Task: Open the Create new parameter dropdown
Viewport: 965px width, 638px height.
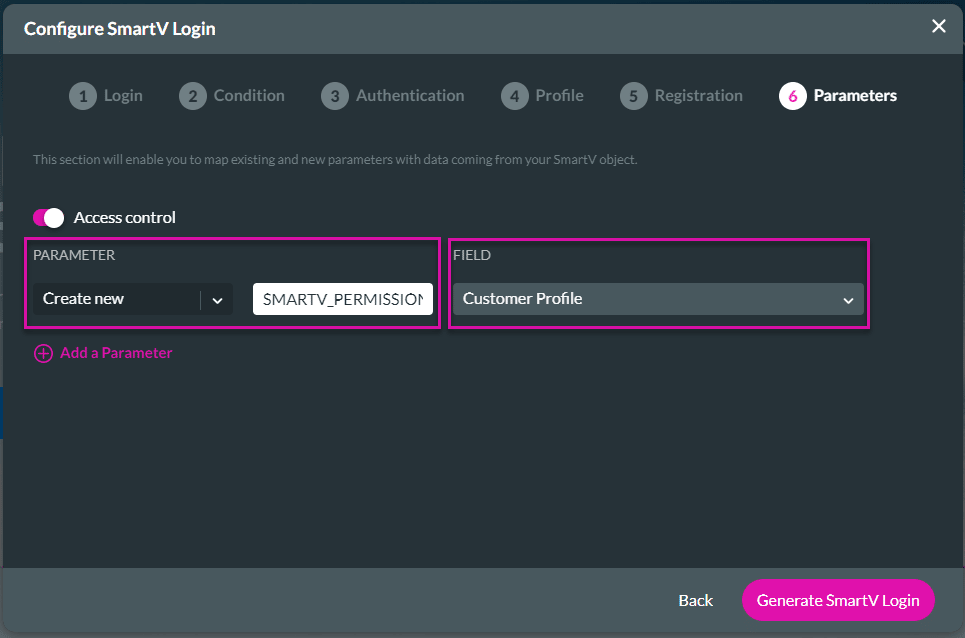Action: pos(115,299)
